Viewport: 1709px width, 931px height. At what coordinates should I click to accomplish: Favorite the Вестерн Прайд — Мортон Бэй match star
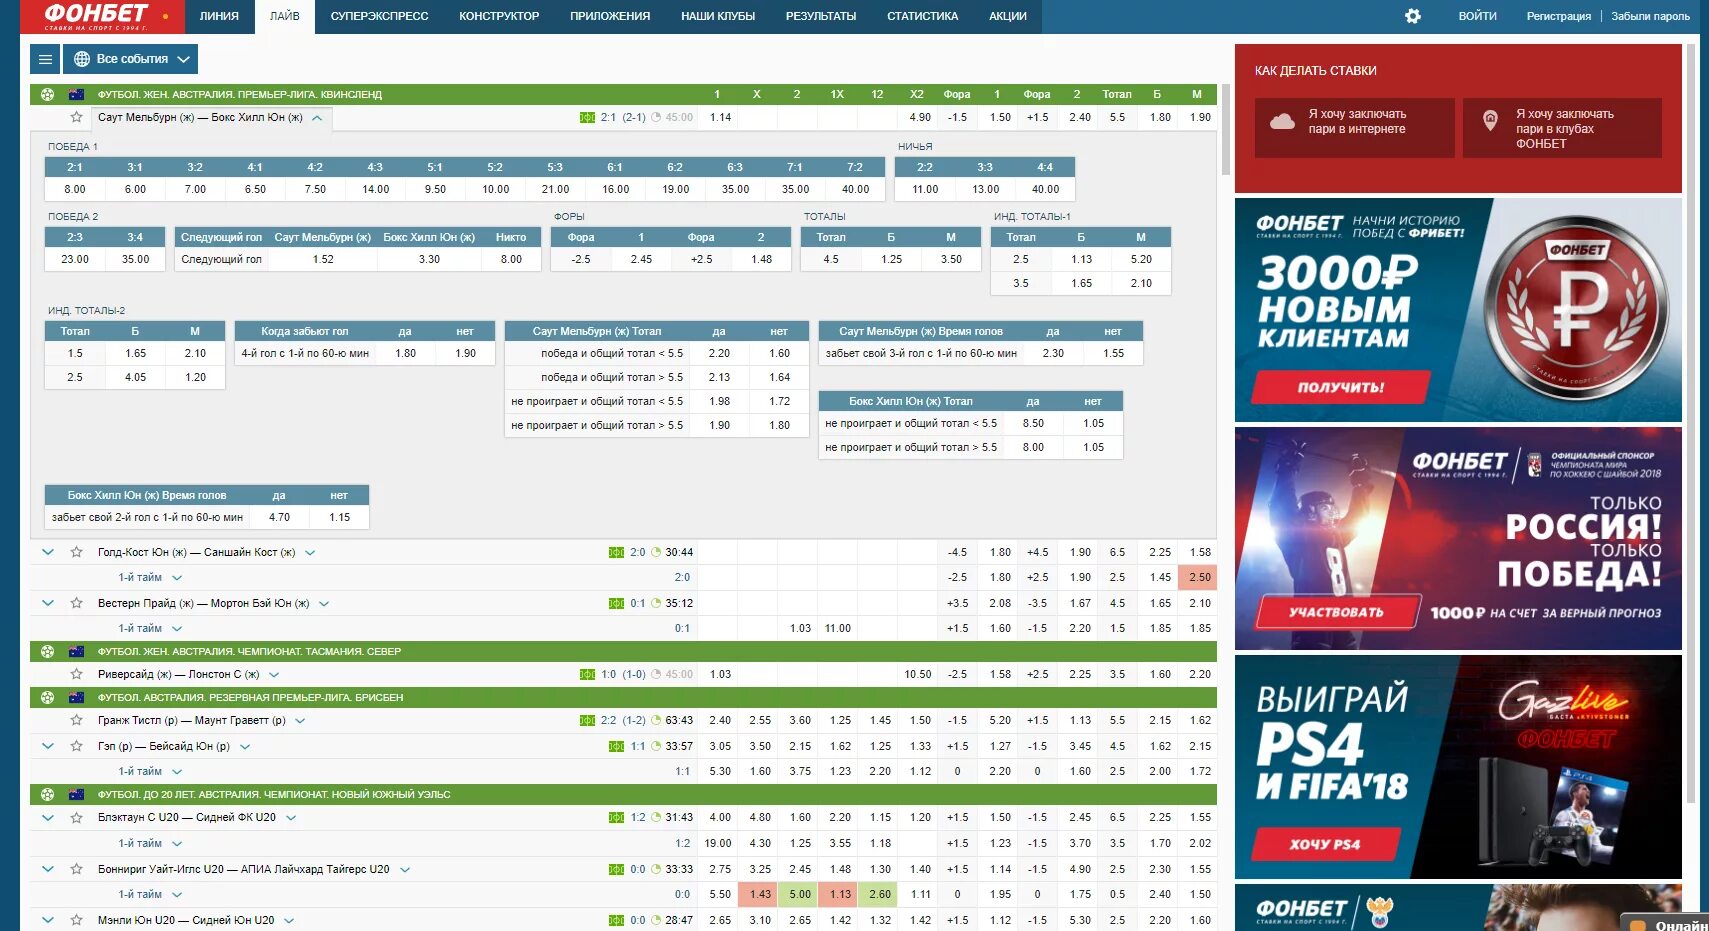[x=76, y=603]
